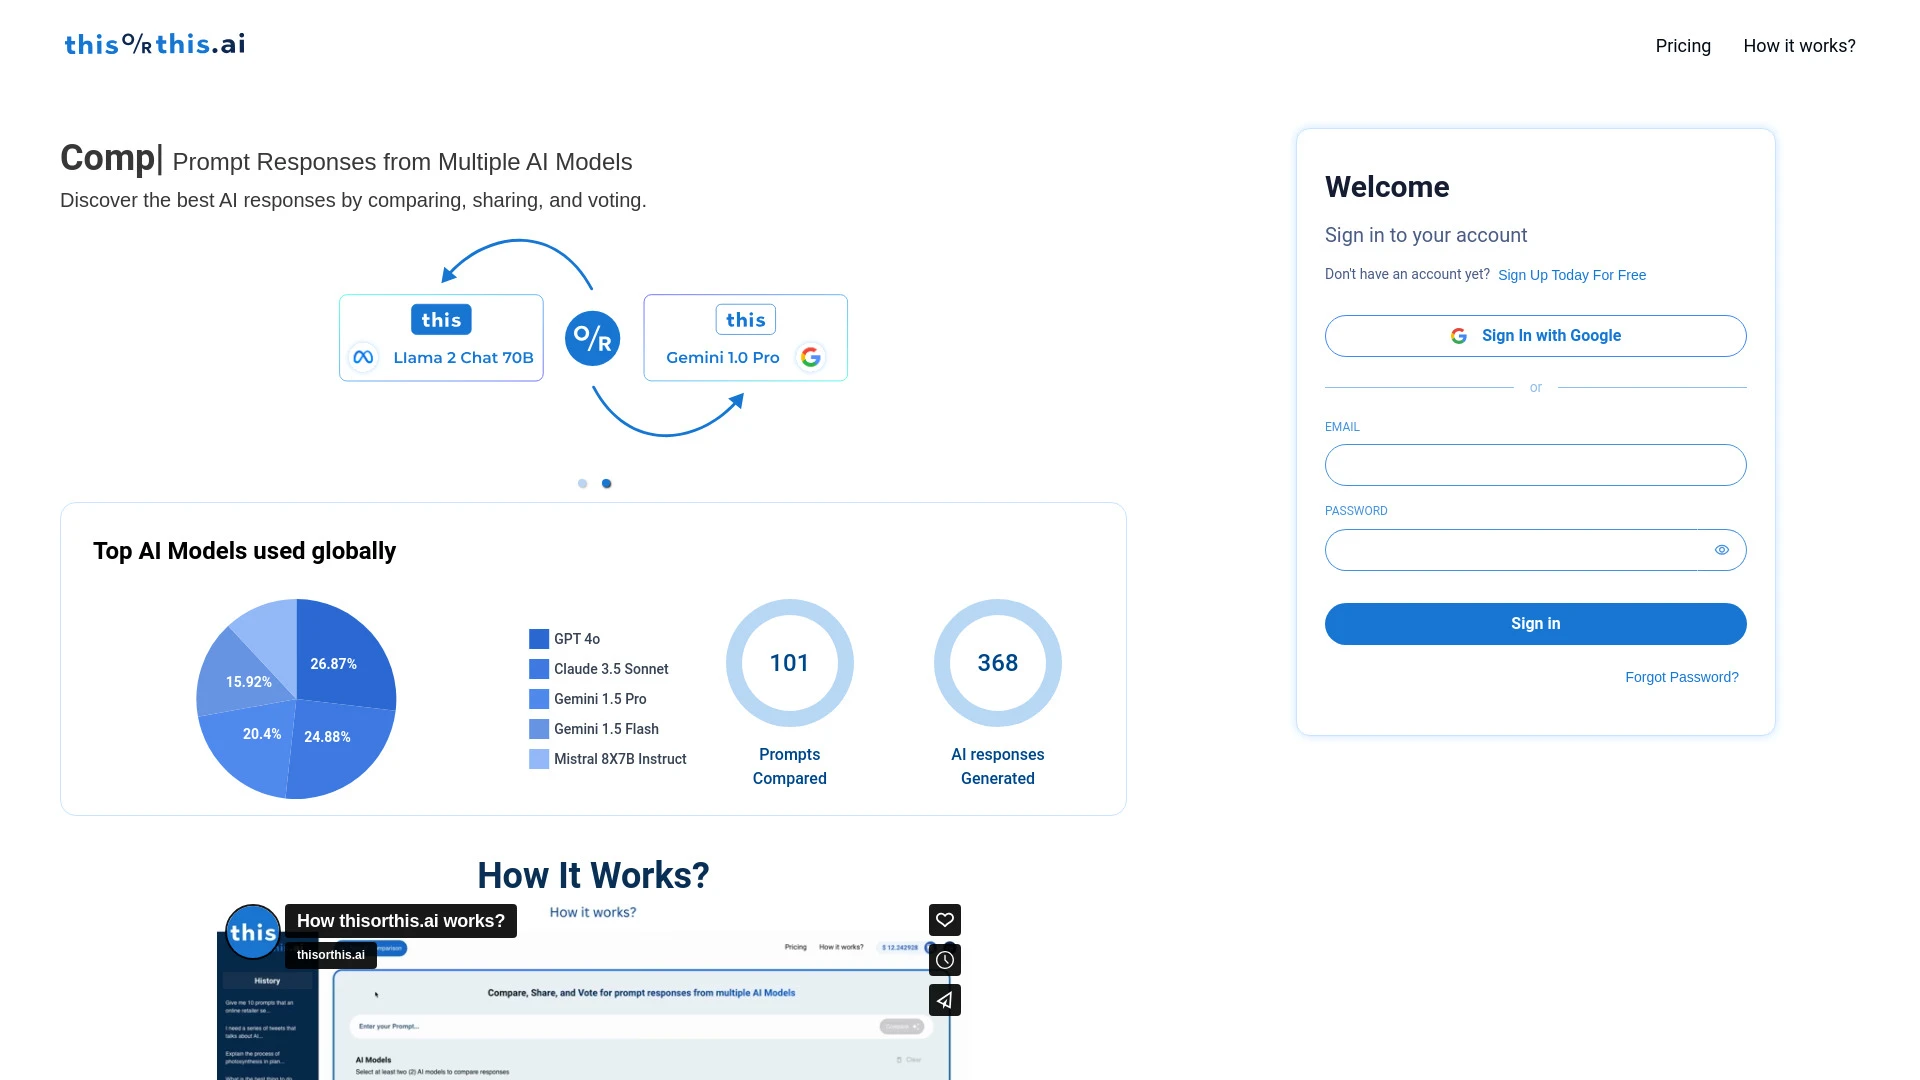Image resolution: width=1920 pixels, height=1080 pixels.
Task: Click the thisorthis.ai logo
Action: pos(153,43)
